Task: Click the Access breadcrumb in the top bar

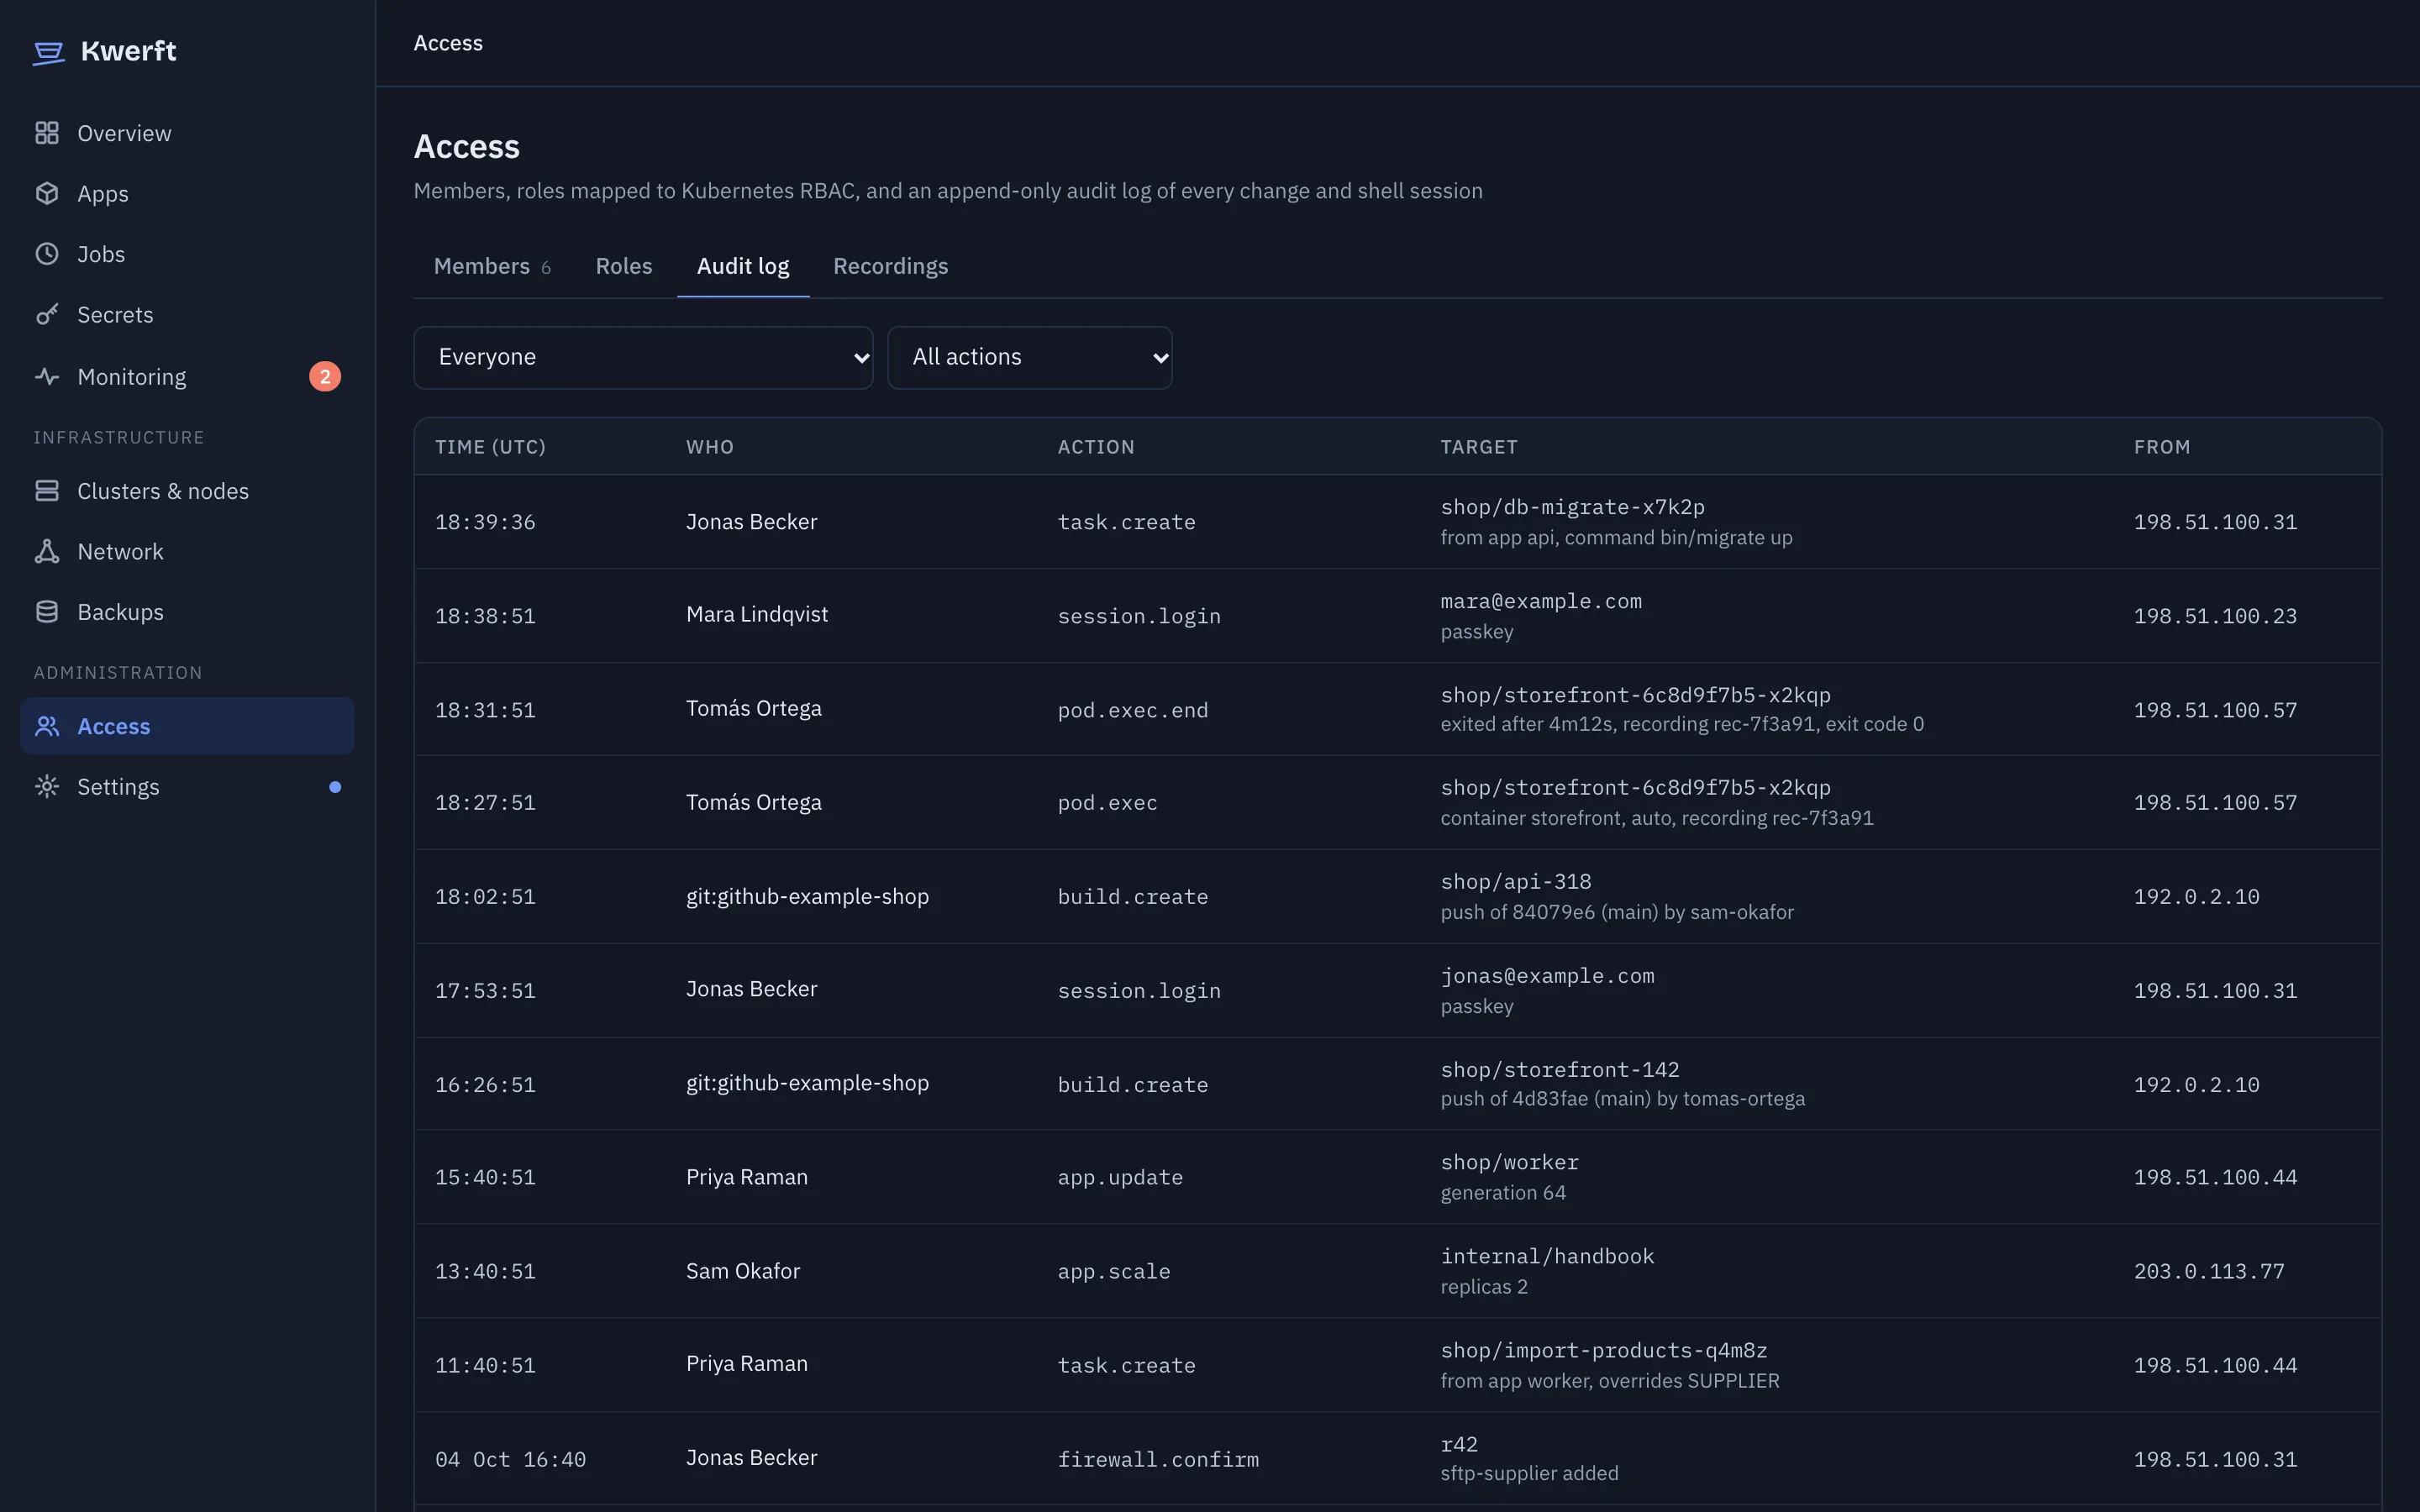Action: coord(448,43)
